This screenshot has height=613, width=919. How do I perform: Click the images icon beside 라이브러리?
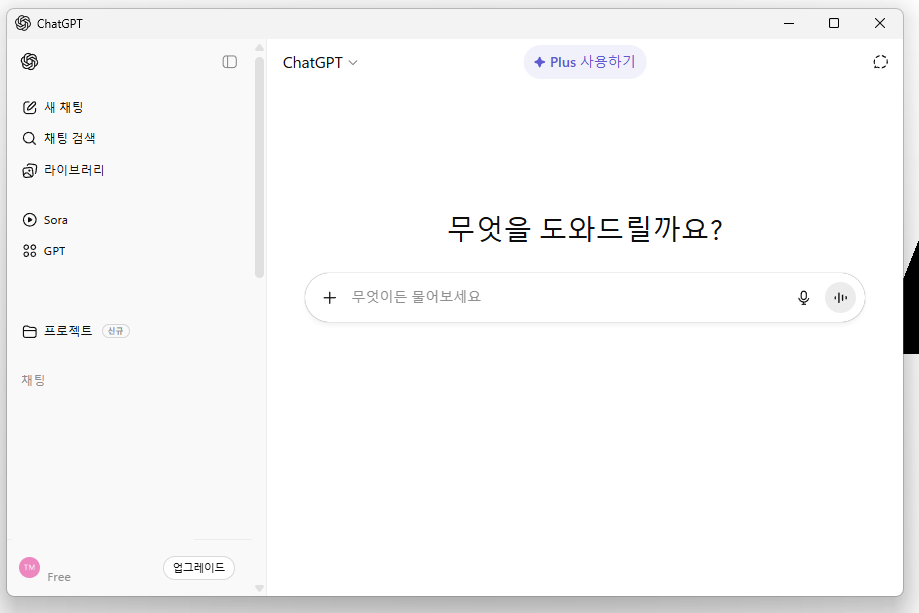coord(29,171)
